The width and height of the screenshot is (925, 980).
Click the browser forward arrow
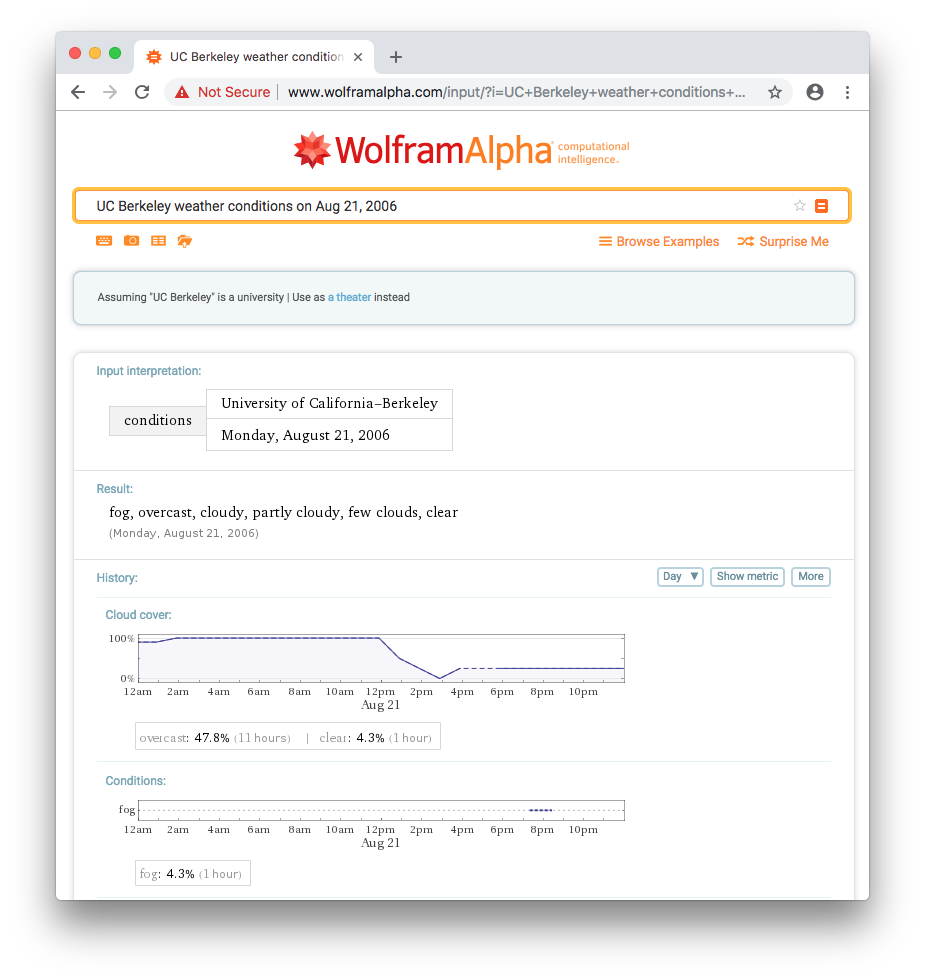110,92
